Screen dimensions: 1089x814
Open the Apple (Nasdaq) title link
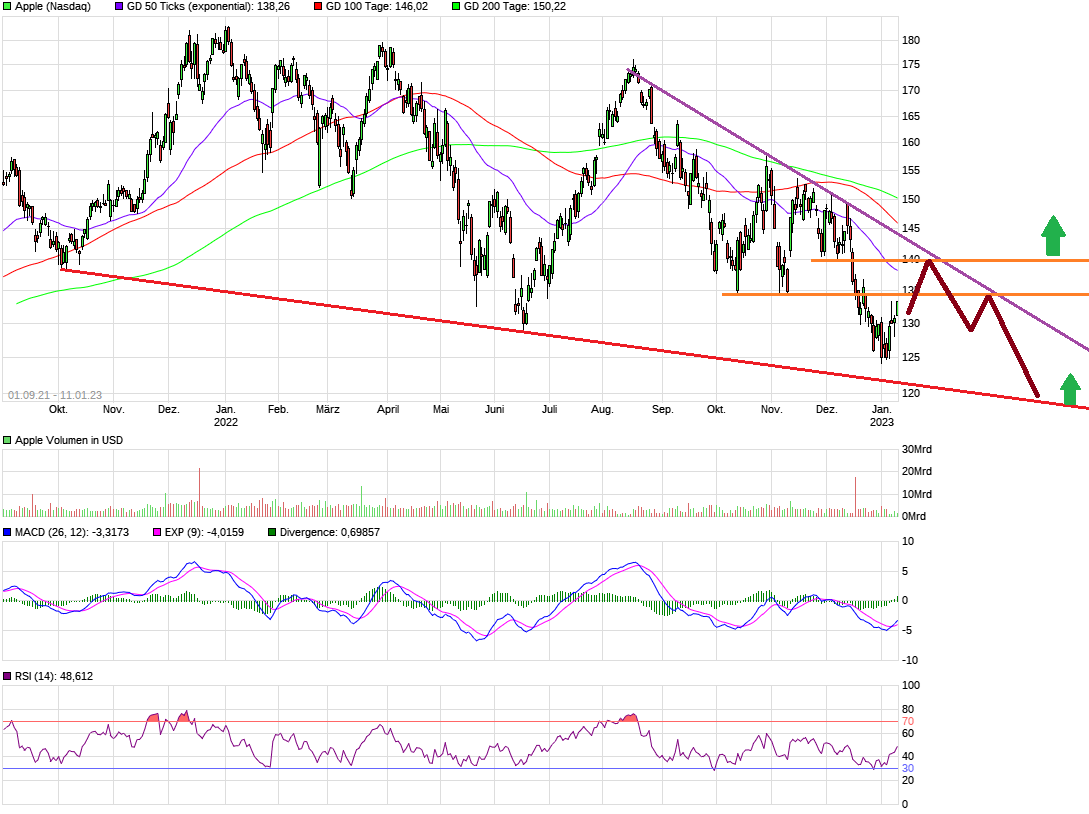(x=55, y=7)
